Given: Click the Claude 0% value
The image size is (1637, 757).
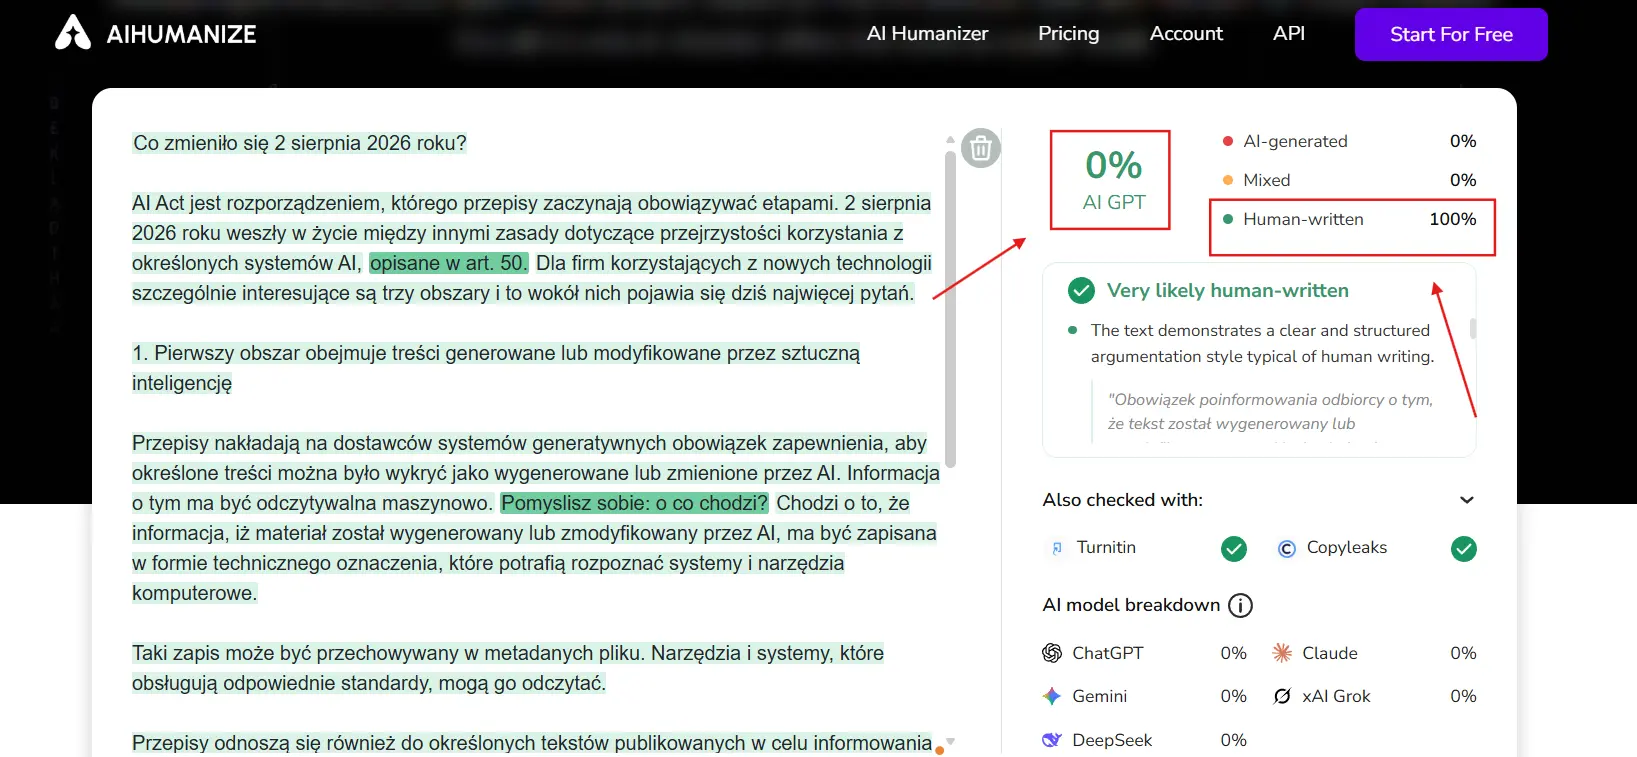Looking at the screenshot, I should (x=1463, y=653).
